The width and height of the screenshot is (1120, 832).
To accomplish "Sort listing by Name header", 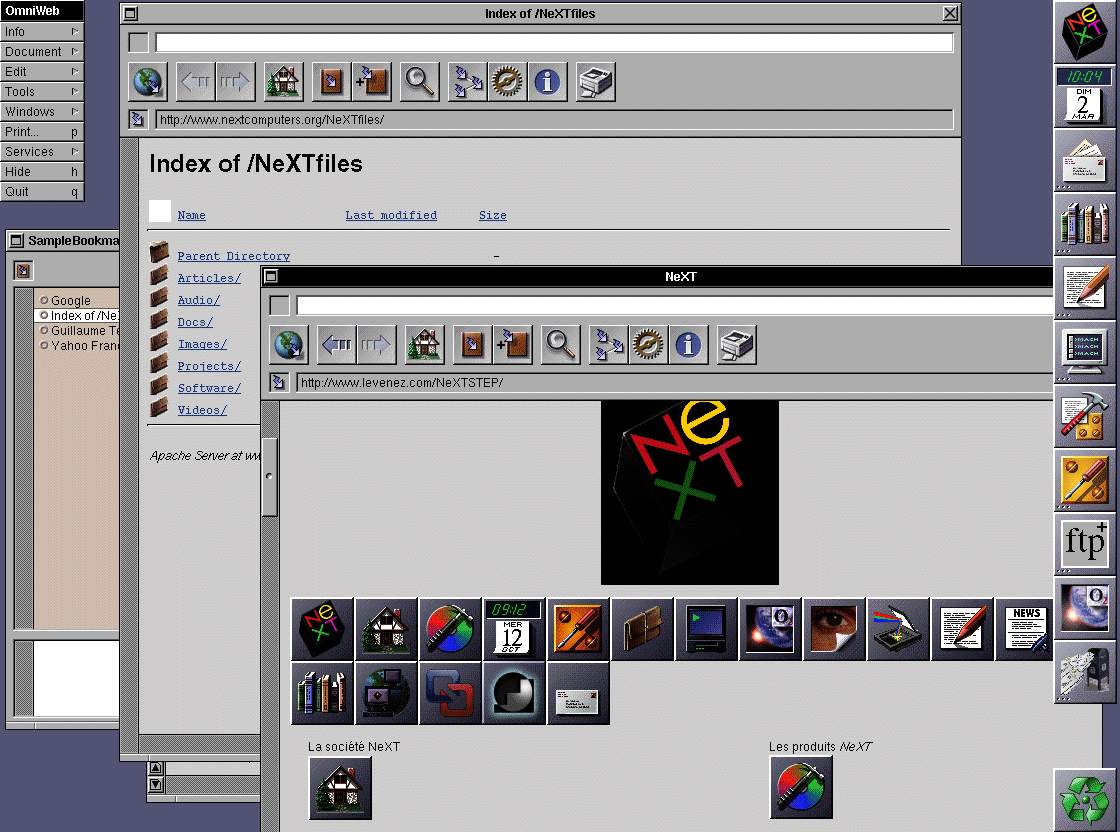I will 191,215.
